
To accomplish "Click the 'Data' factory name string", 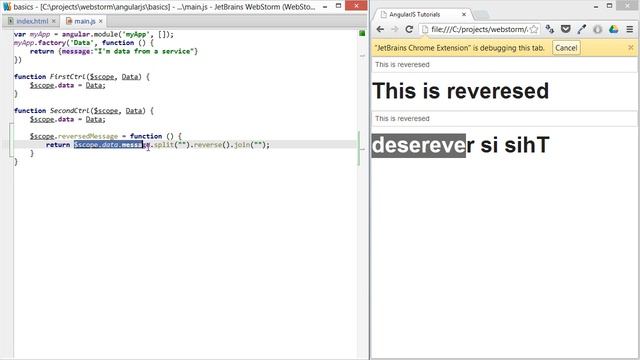I will coord(82,43).
